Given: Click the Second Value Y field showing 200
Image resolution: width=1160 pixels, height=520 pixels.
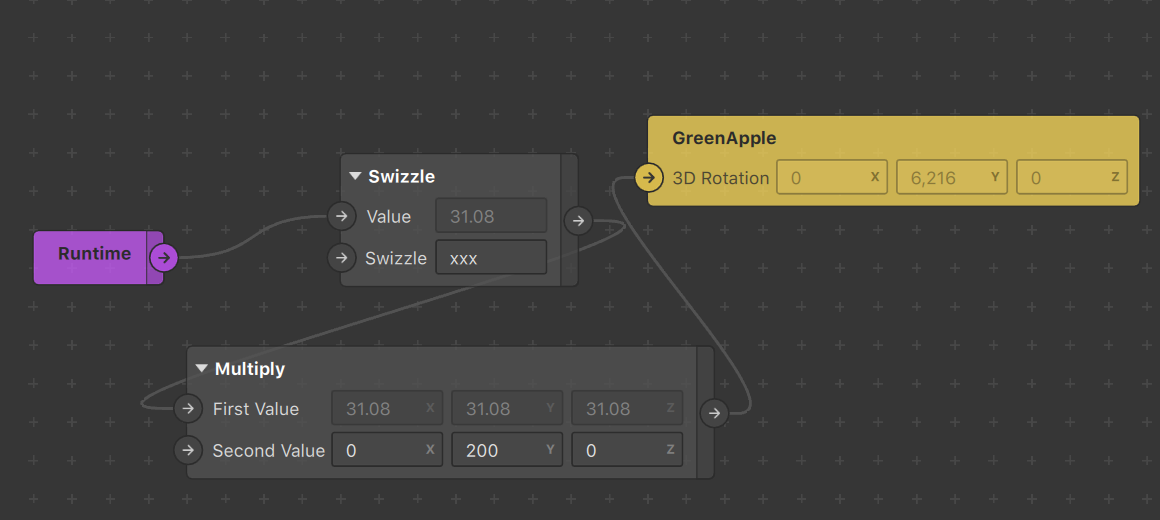Looking at the screenshot, I should 508,450.
